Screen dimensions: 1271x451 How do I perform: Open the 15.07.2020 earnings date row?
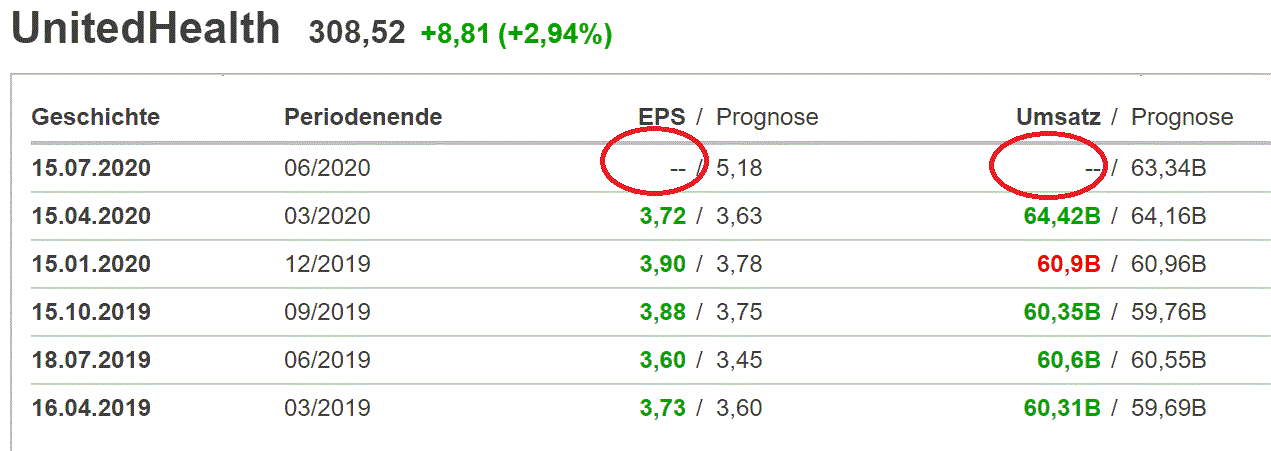pos(91,168)
